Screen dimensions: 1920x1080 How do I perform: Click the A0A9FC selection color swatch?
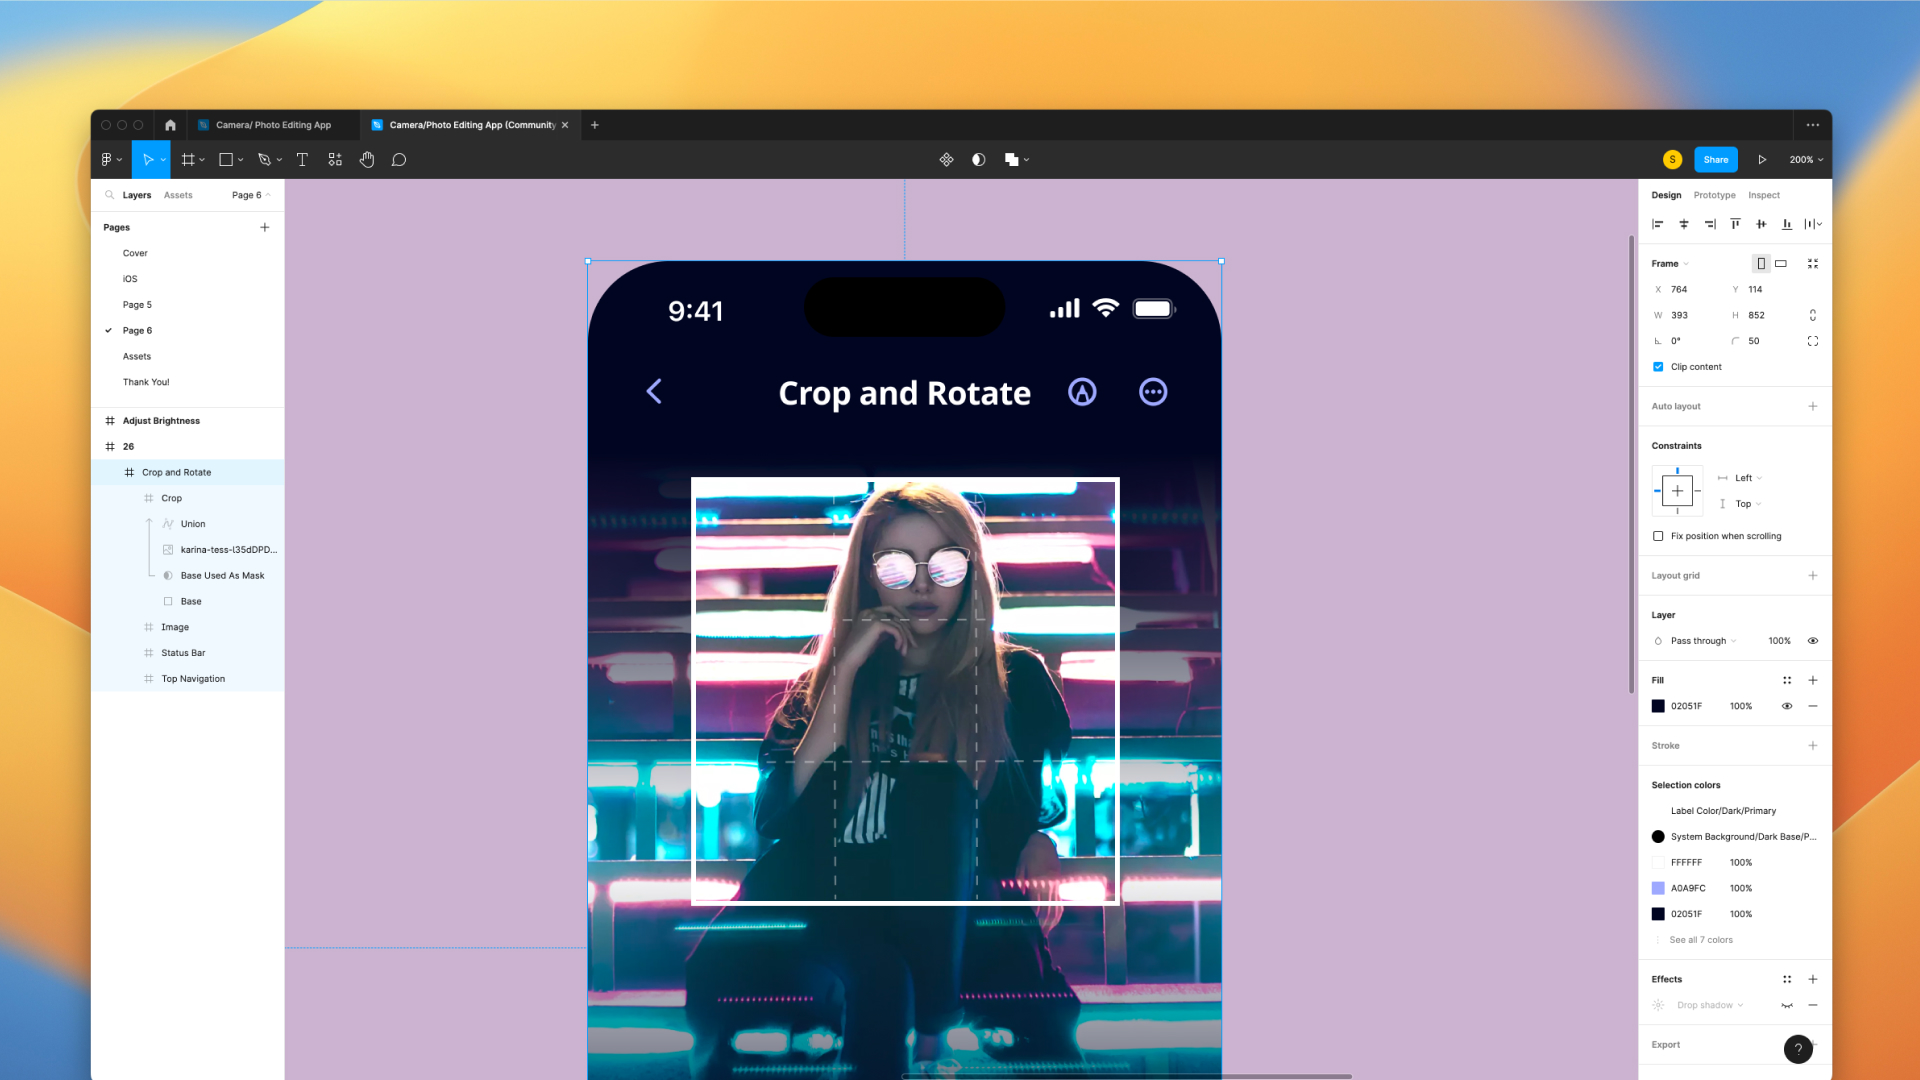1658,888
